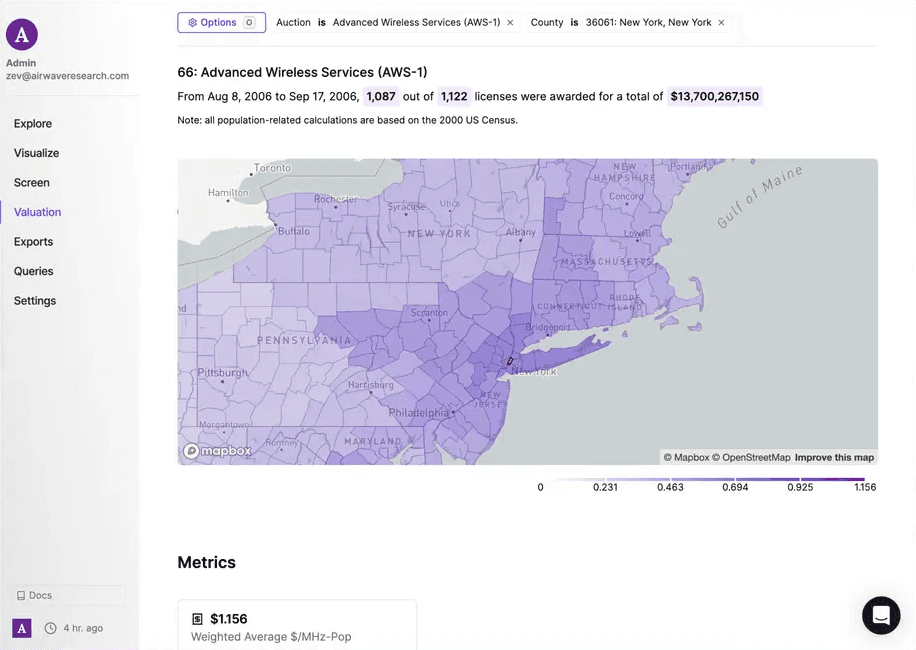Open the Explore page
916x650 pixels.
[x=33, y=124]
